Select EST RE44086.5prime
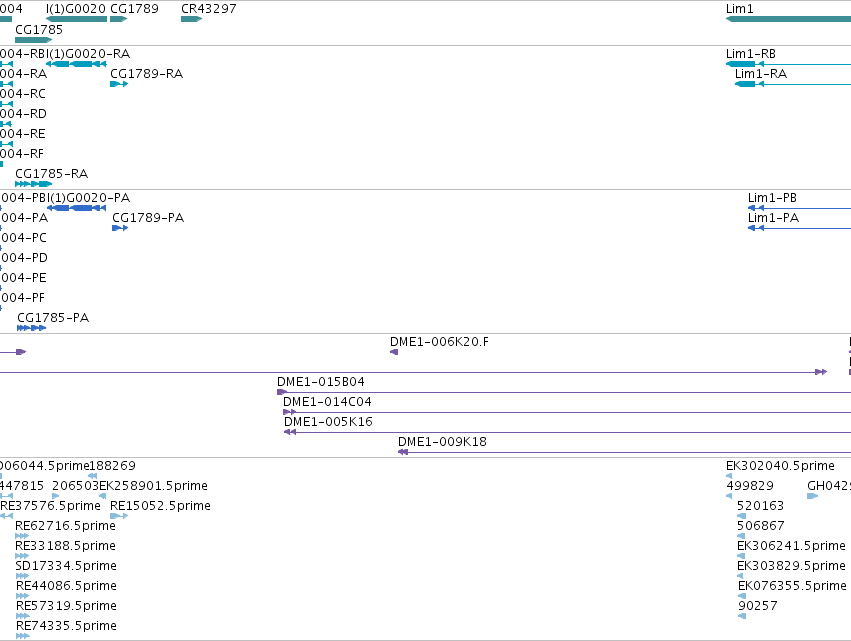Viewport: 851px width, 641px height. pyautogui.click(x=22, y=596)
